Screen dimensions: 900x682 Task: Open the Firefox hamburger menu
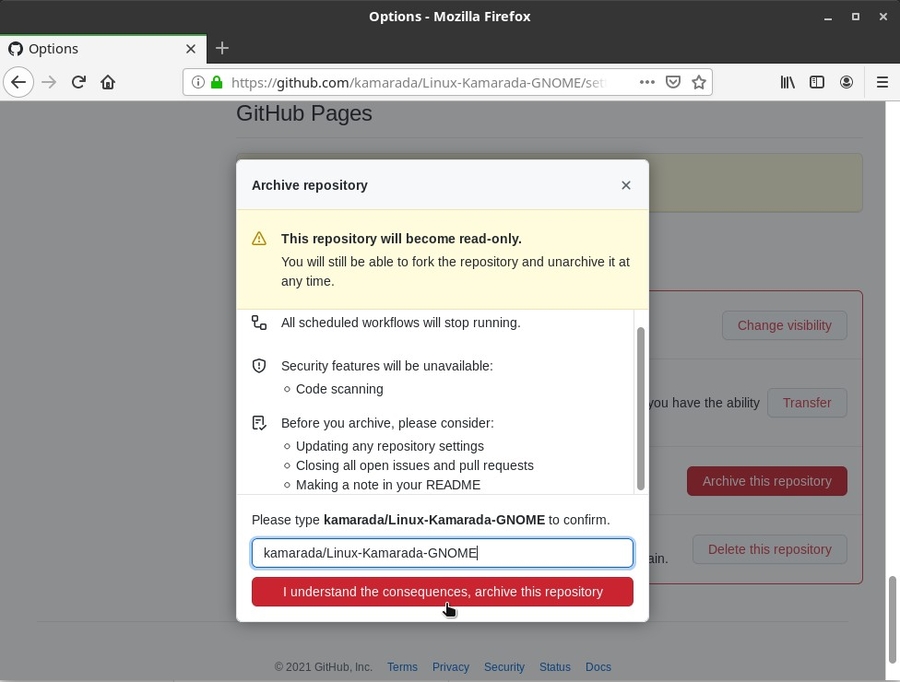[882, 82]
